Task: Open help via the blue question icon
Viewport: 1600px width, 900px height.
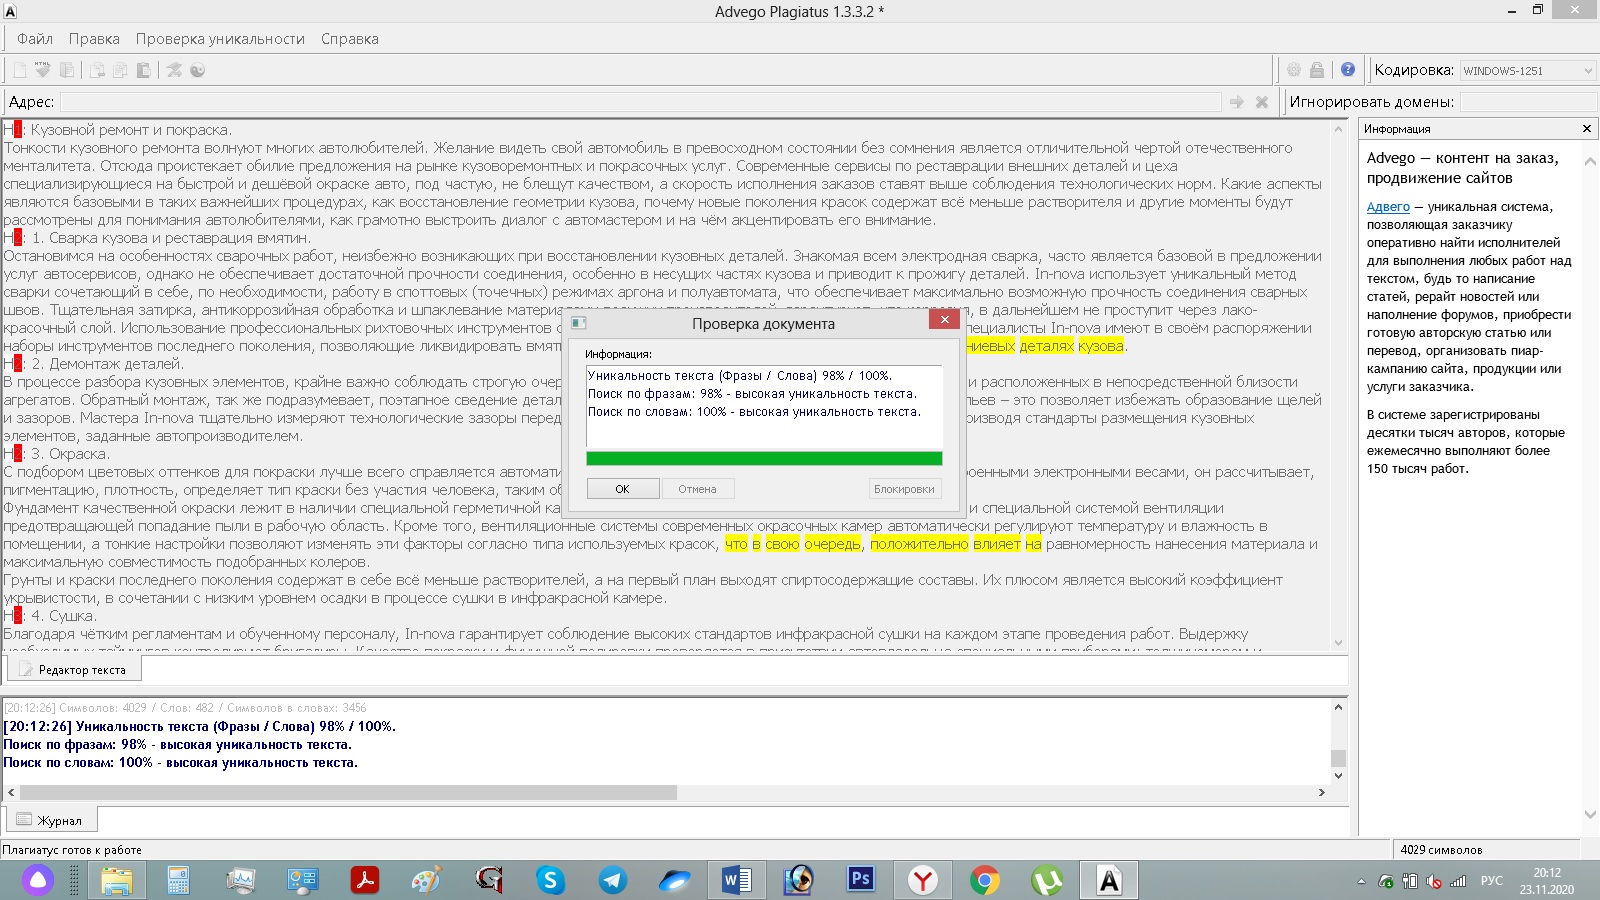Action: click(1348, 70)
